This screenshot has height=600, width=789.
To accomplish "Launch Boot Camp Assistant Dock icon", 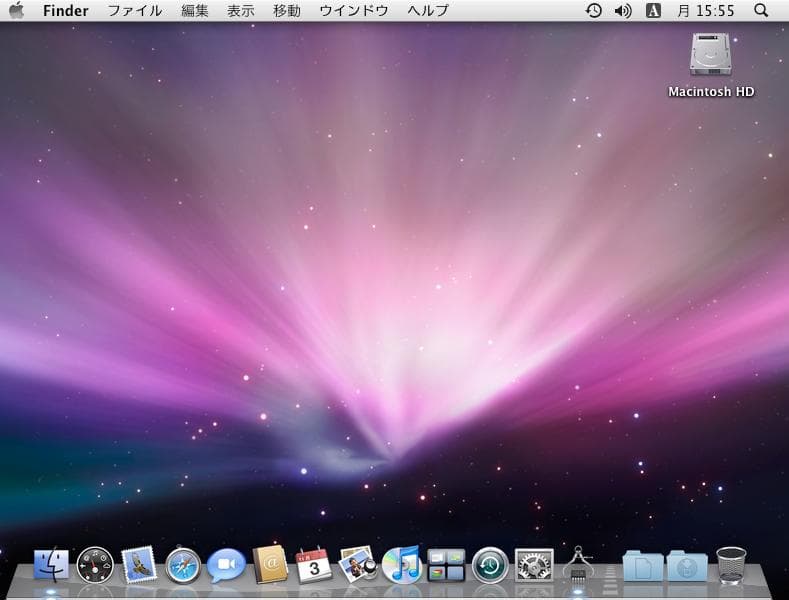I will 578,563.
